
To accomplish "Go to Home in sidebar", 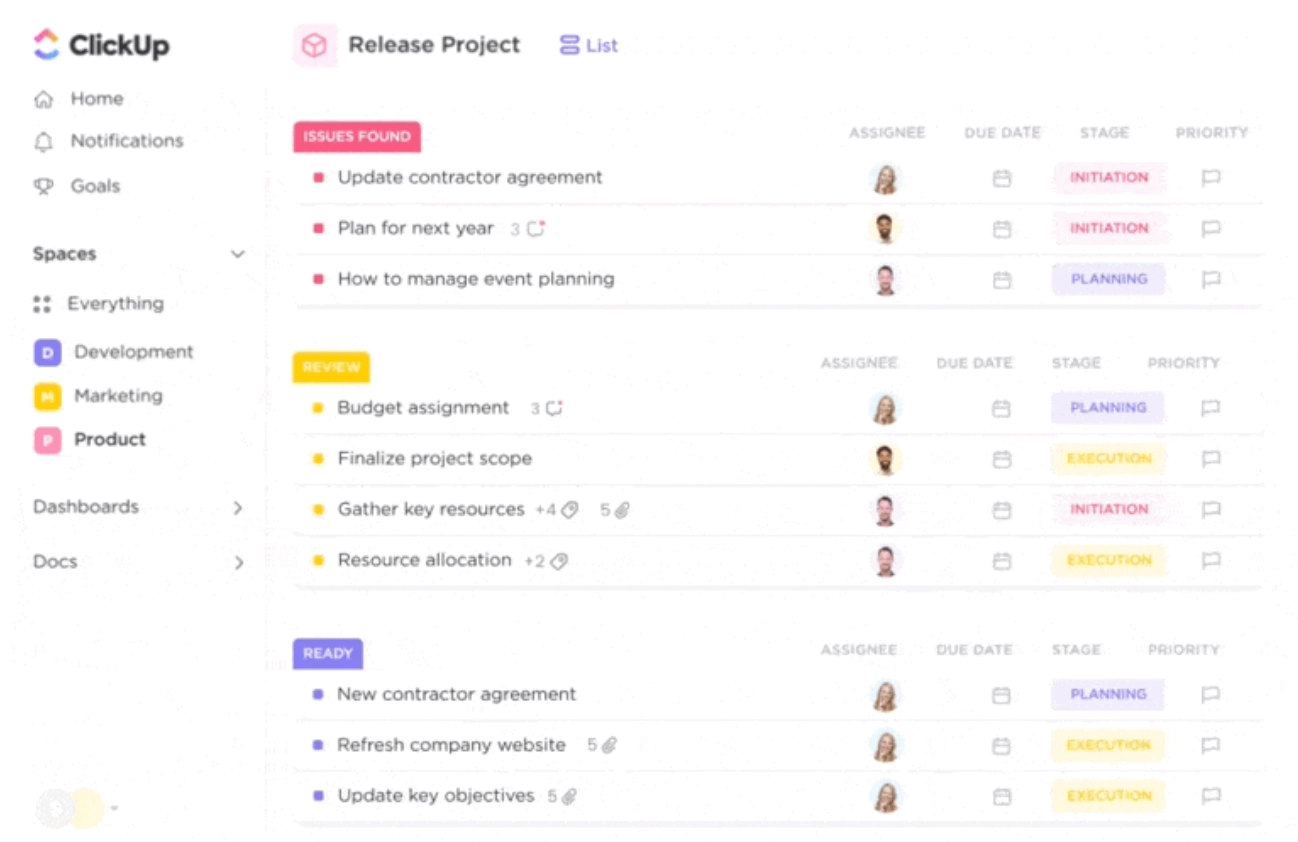I will coord(97,99).
